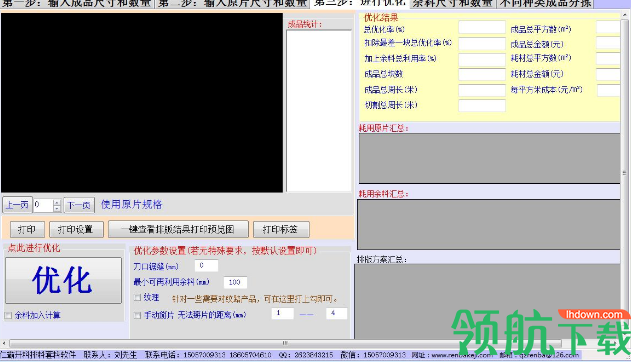
Task: Click the 使用原片规格 label
Action: click(131, 205)
